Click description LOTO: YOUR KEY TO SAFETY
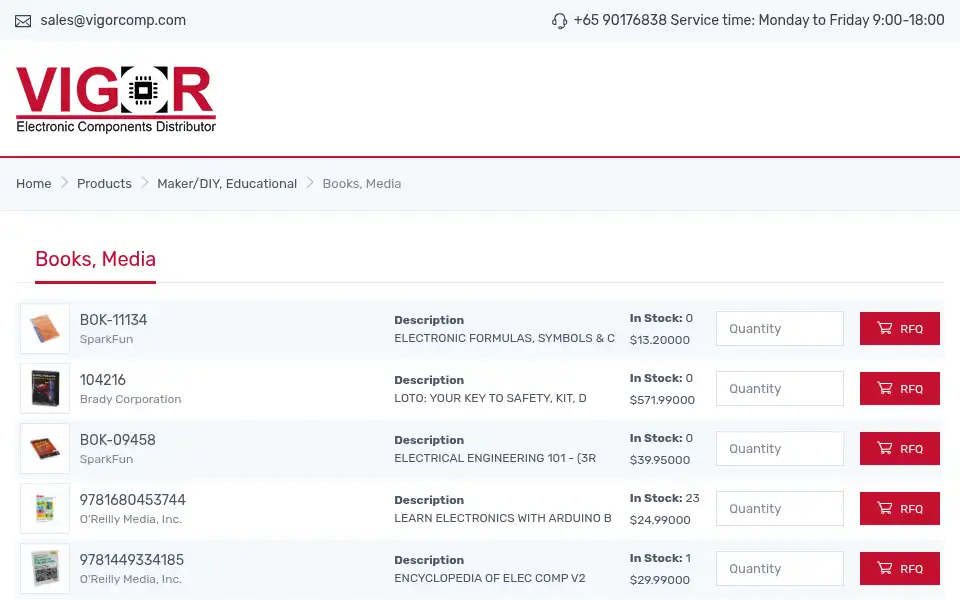Viewport: 960px width, 600px height. click(490, 398)
